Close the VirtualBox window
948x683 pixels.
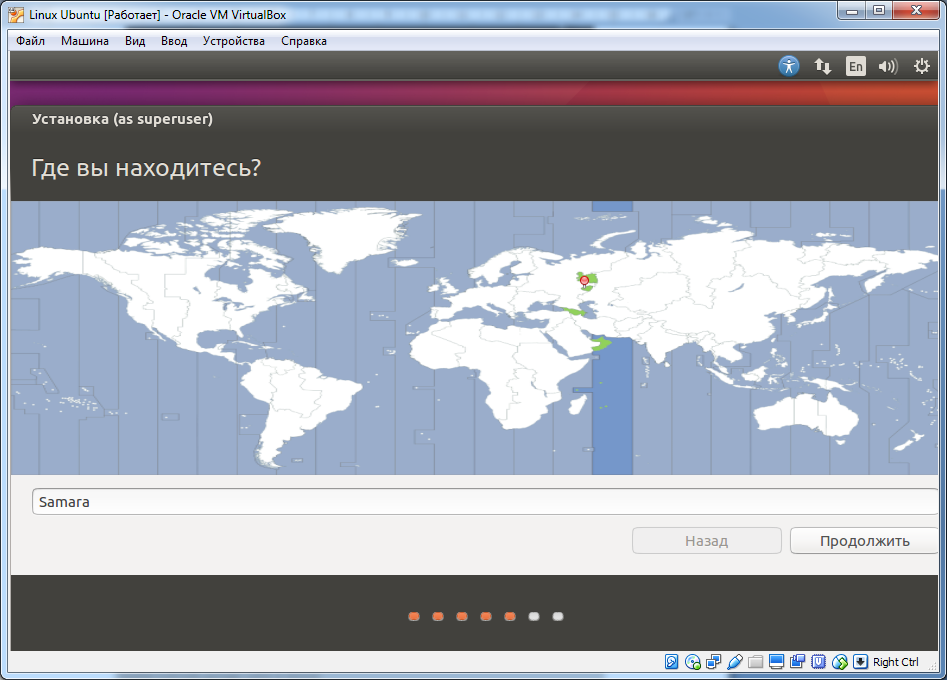pyautogui.click(x=917, y=10)
